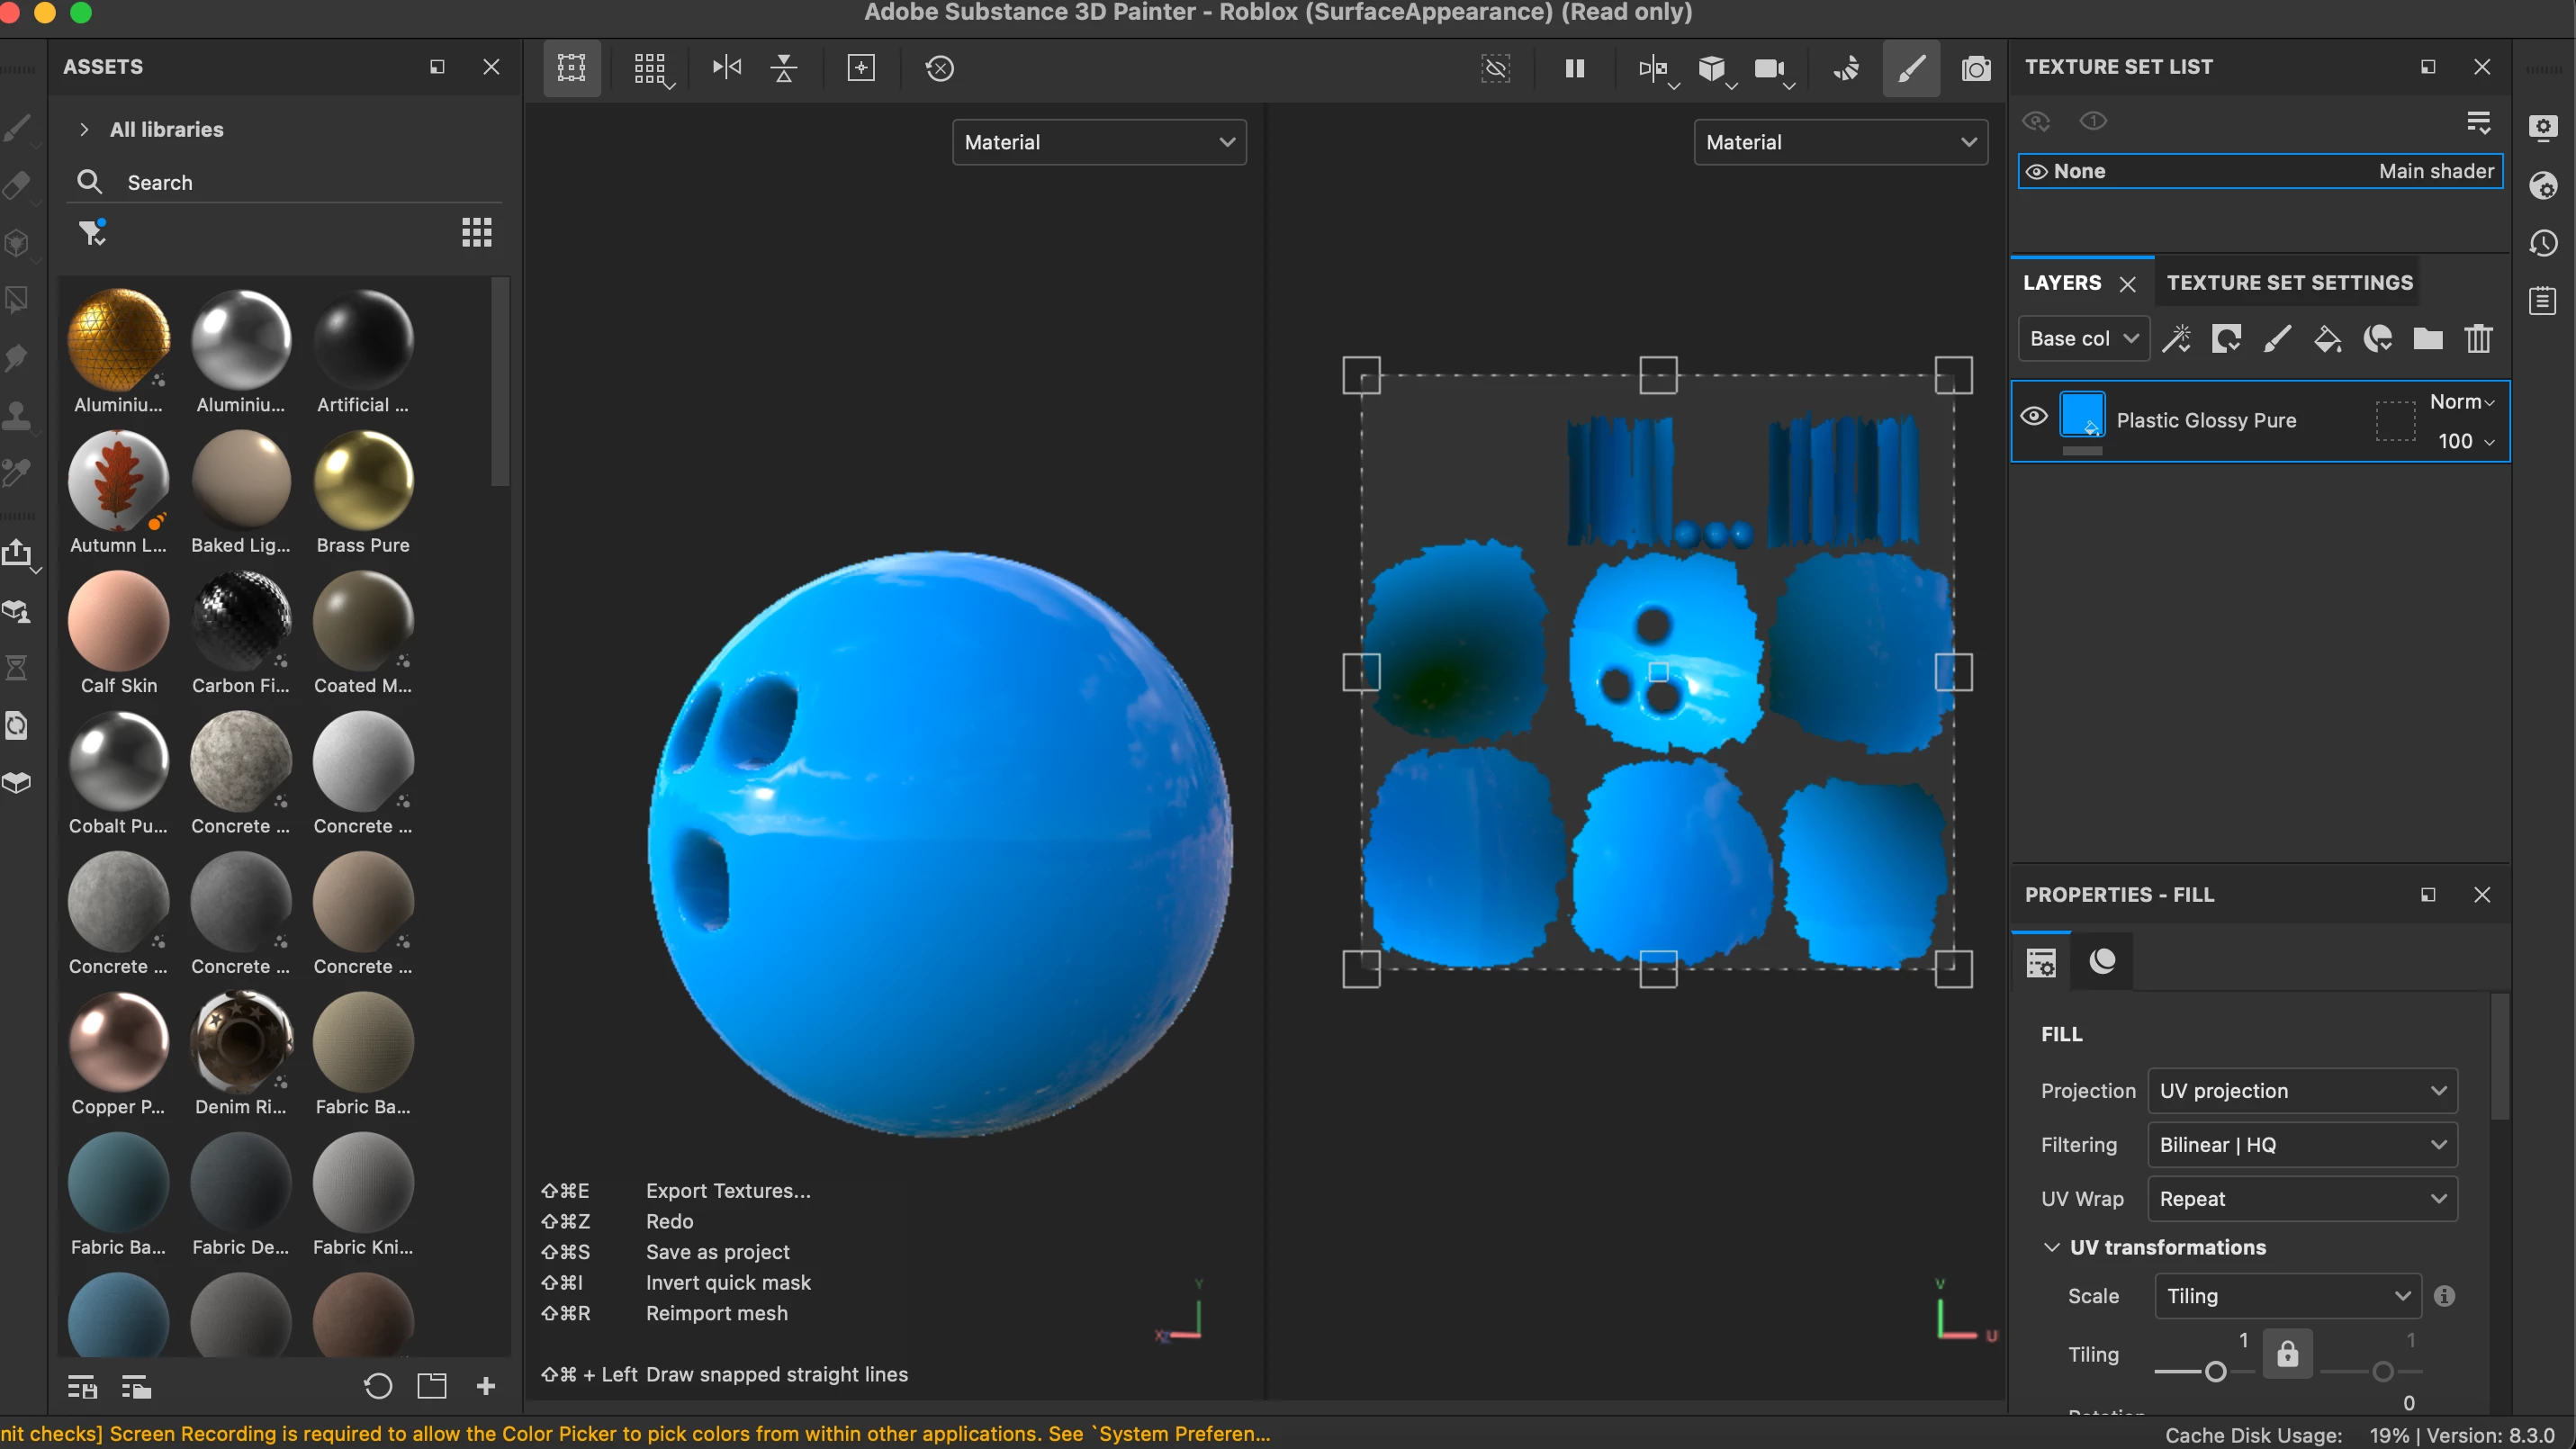Open the Projection dropdown showing UV projection
Viewport: 2576px width, 1449px height.
(2302, 1091)
